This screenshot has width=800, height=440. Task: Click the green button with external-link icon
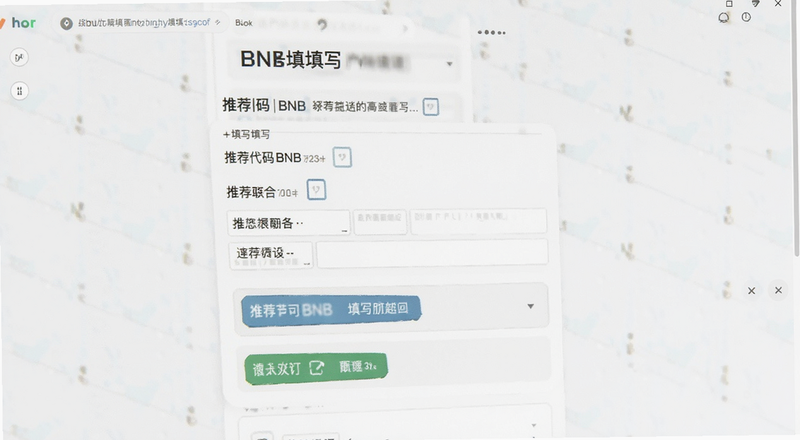[316, 368]
